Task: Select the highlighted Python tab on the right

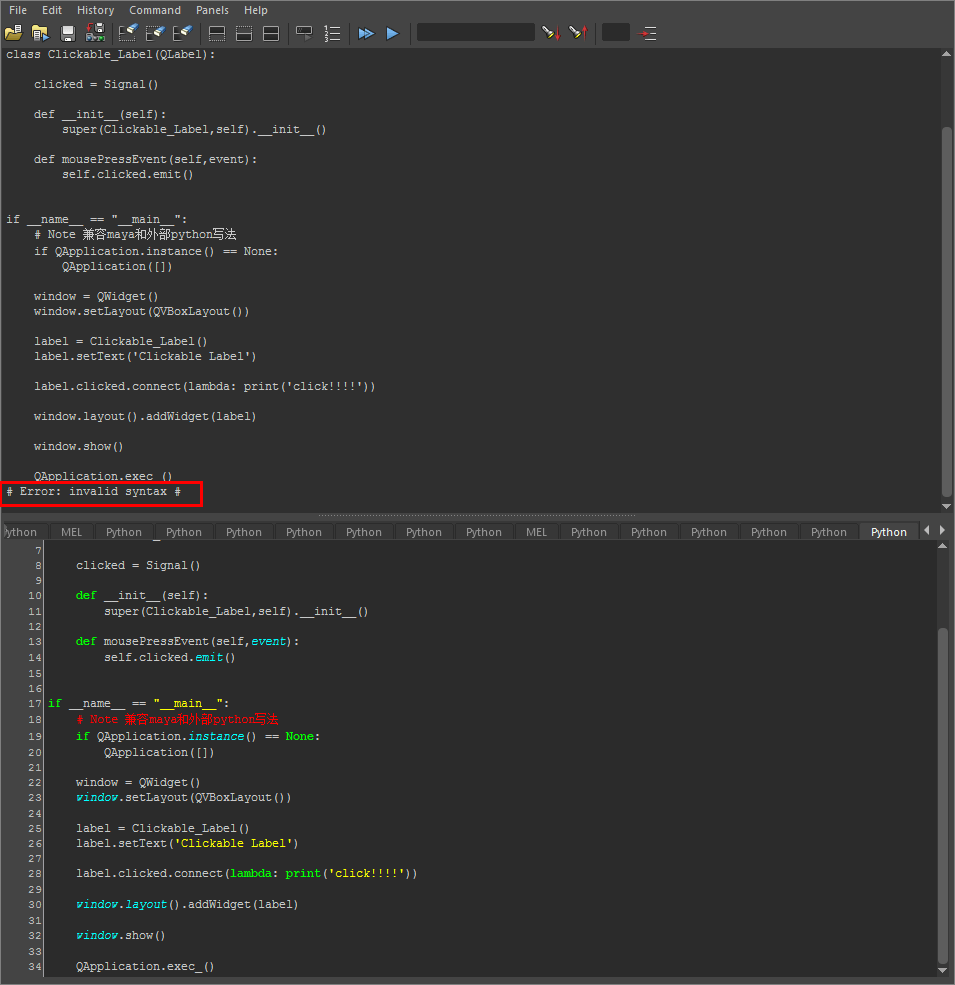Action: click(x=888, y=531)
